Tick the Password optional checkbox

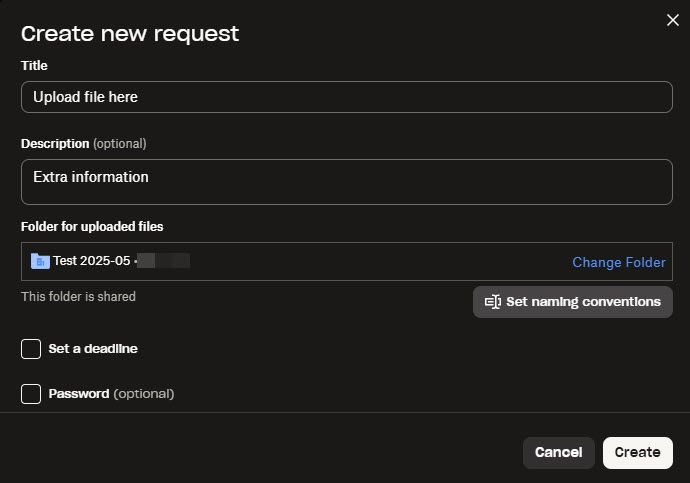click(x=31, y=394)
